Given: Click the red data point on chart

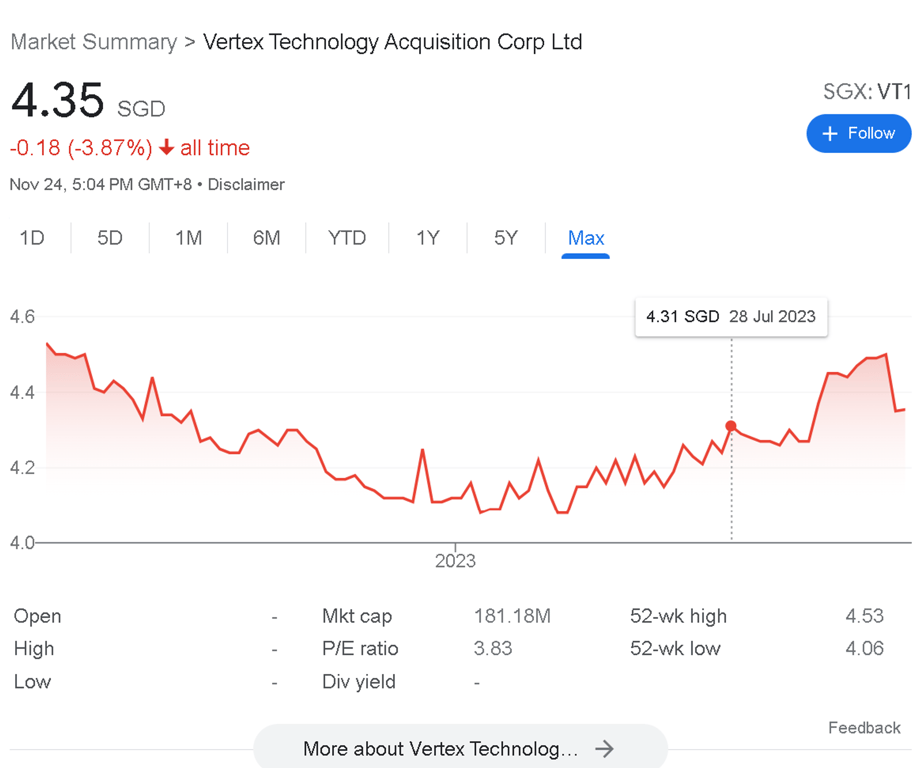Looking at the screenshot, I should [731, 426].
